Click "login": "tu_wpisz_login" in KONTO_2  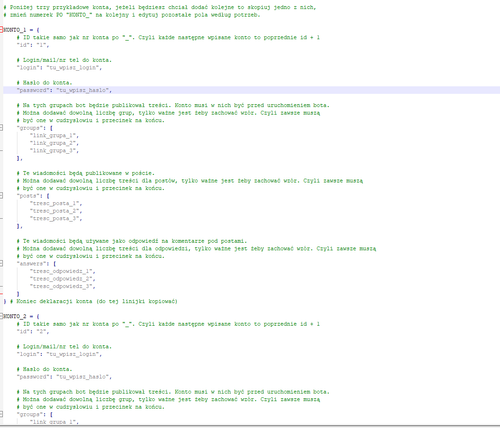tap(59, 354)
